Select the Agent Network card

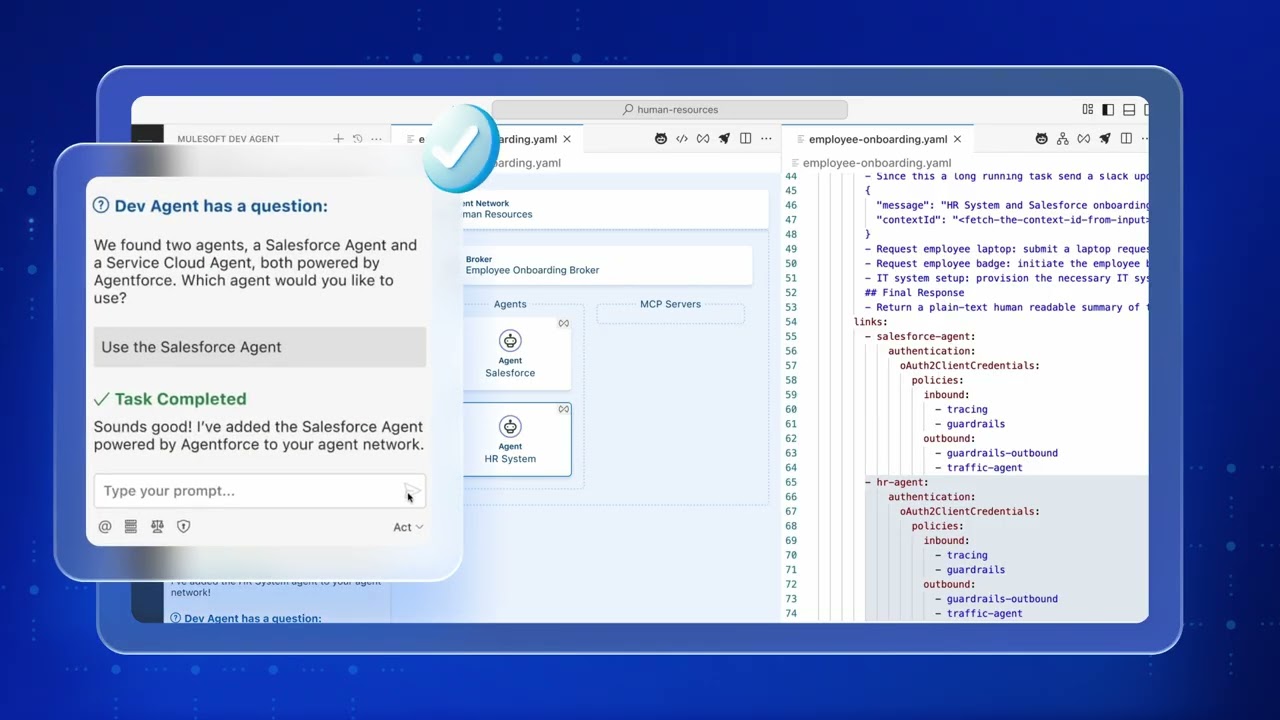click(614, 209)
